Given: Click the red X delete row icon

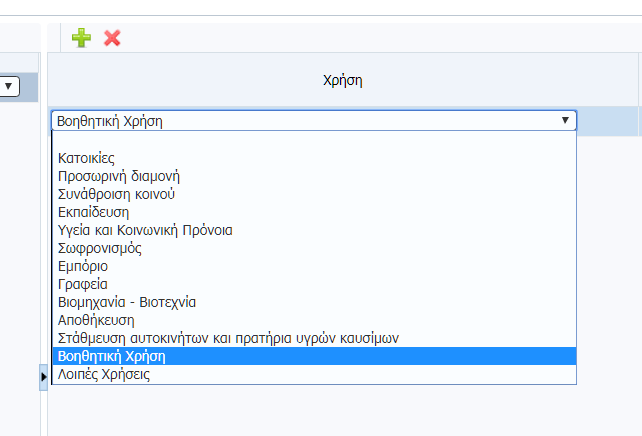Looking at the screenshot, I should coord(112,38).
